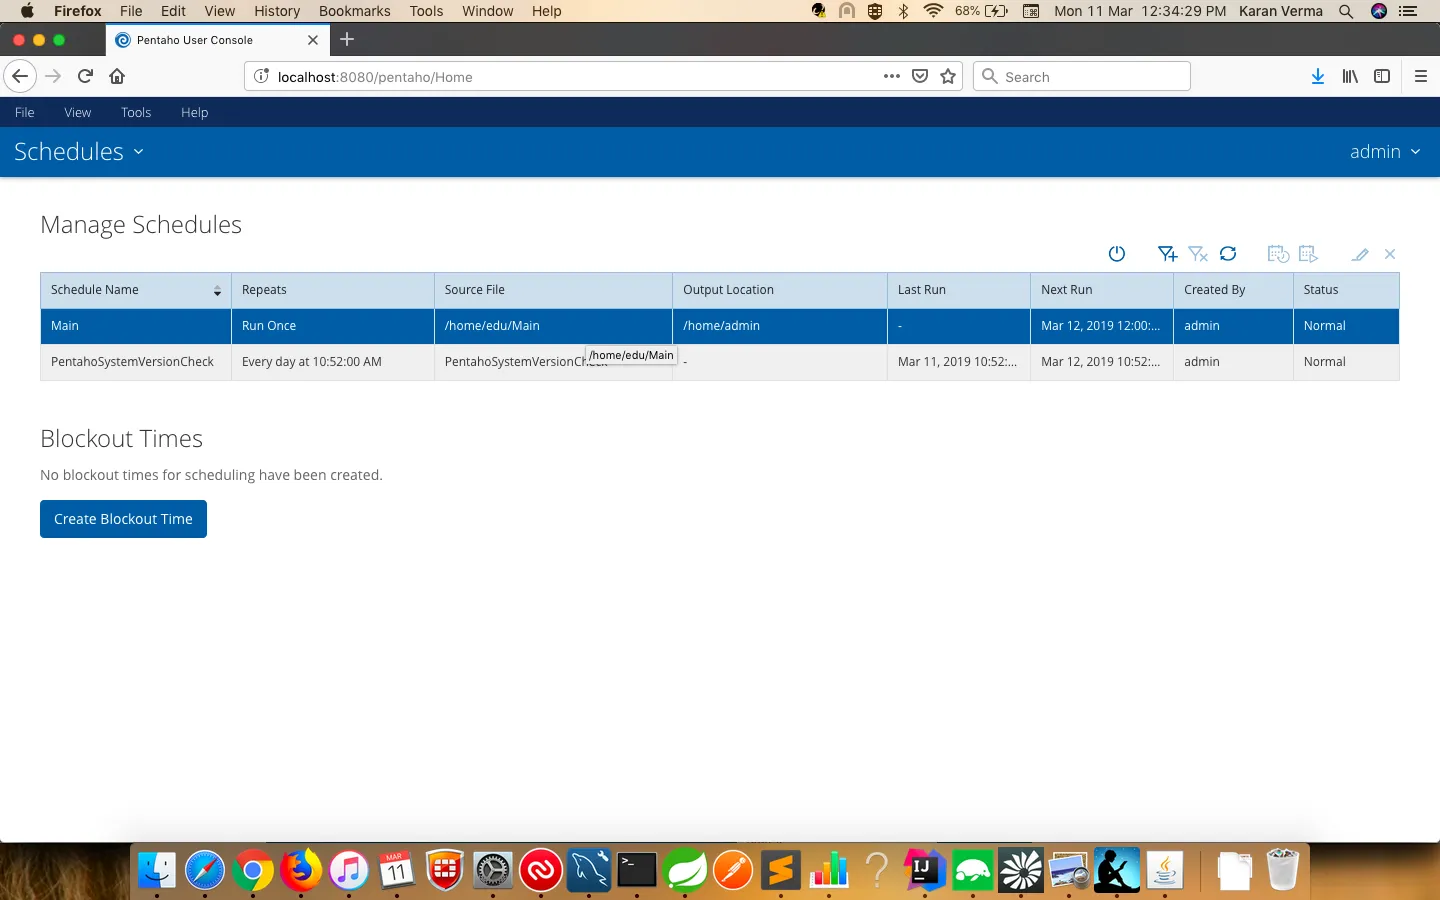The width and height of the screenshot is (1440, 900).
Task: Expand the Schedules perspective dropdown
Action: pos(79,151)
